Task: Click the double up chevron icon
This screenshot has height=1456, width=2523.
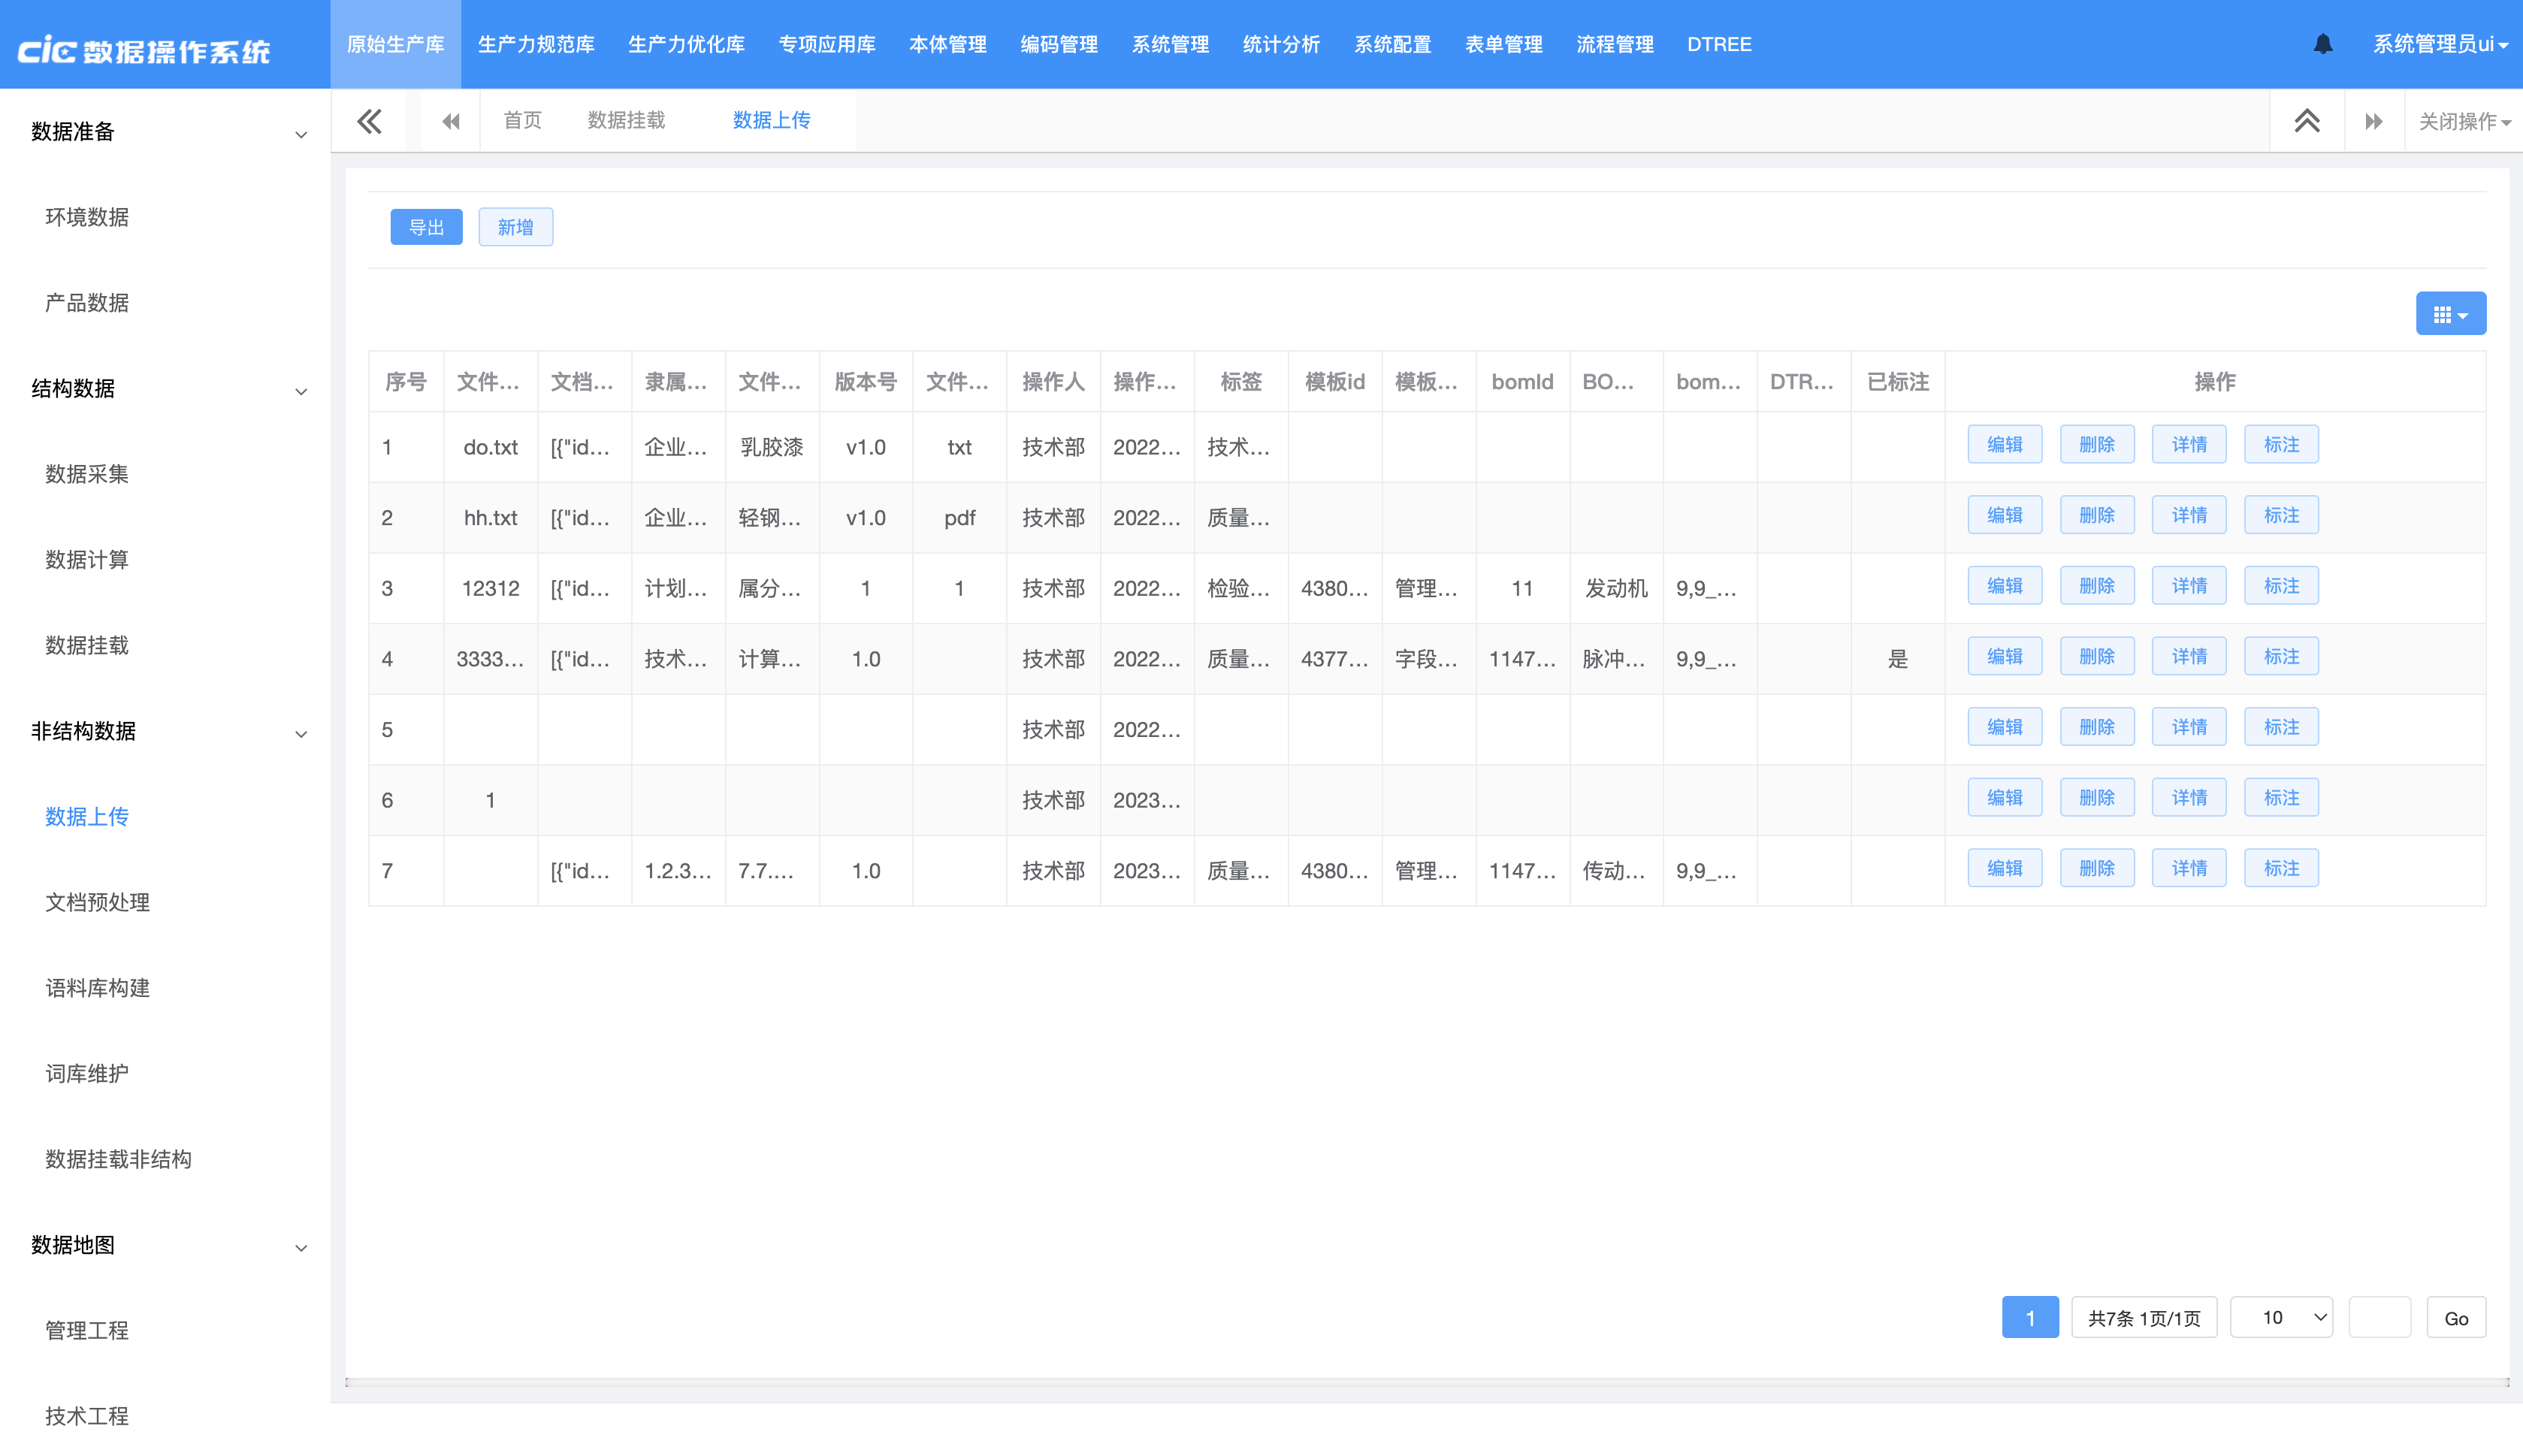Action: [x=2306, y=121]
